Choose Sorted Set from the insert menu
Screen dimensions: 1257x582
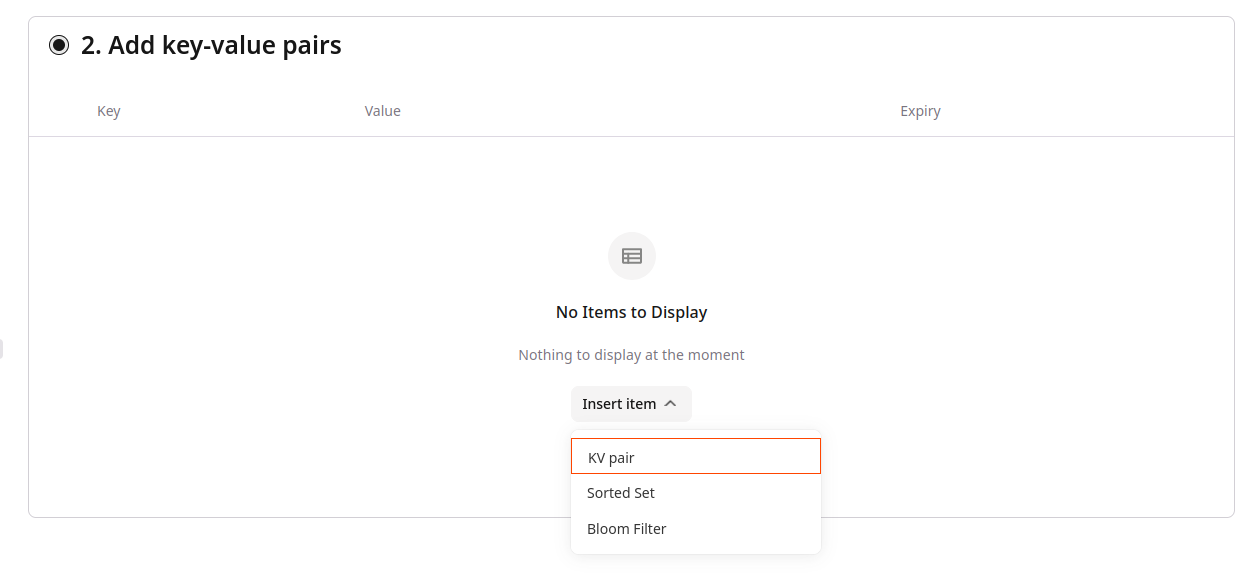(x=696, y=493)
